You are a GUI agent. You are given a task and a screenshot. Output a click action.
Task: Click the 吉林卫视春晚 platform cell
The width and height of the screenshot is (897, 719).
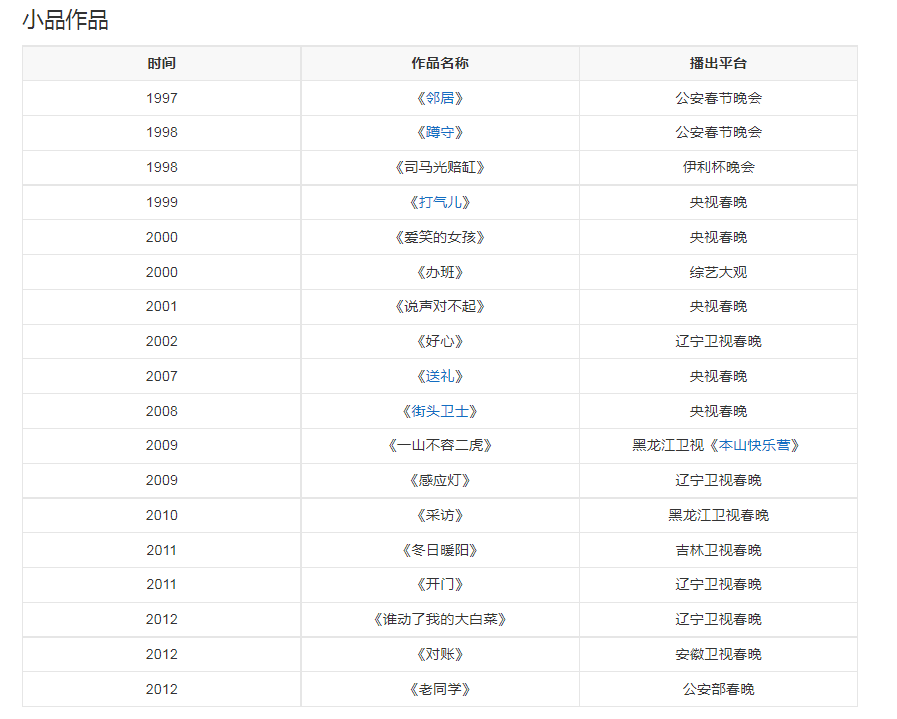(x=717, y=550)
